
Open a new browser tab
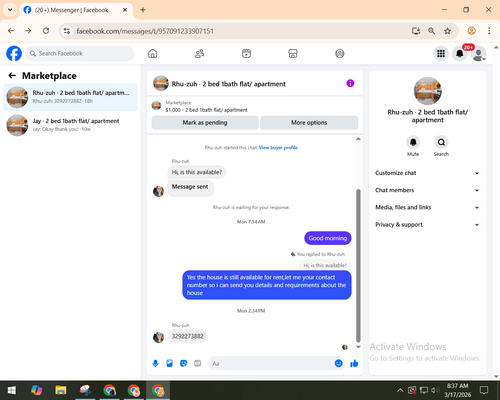point(143,10)
